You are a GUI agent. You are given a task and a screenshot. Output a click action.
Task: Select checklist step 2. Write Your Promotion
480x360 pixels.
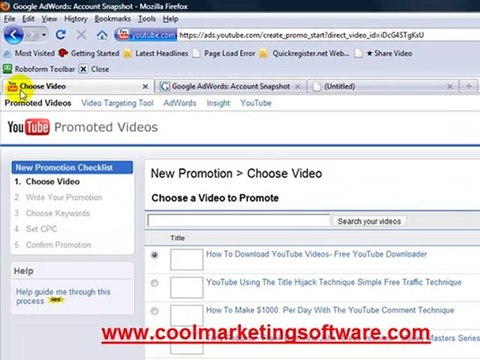pyautogui.click(x=58, y=197)
